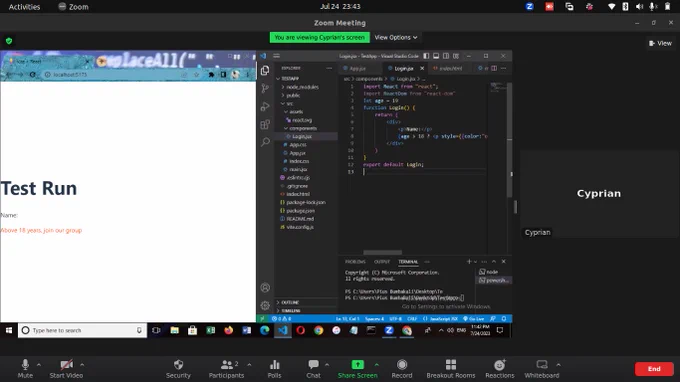Viewport: 680px width, 382px height.
Task: End the meeting with the End button
Action: coord(654,369)
